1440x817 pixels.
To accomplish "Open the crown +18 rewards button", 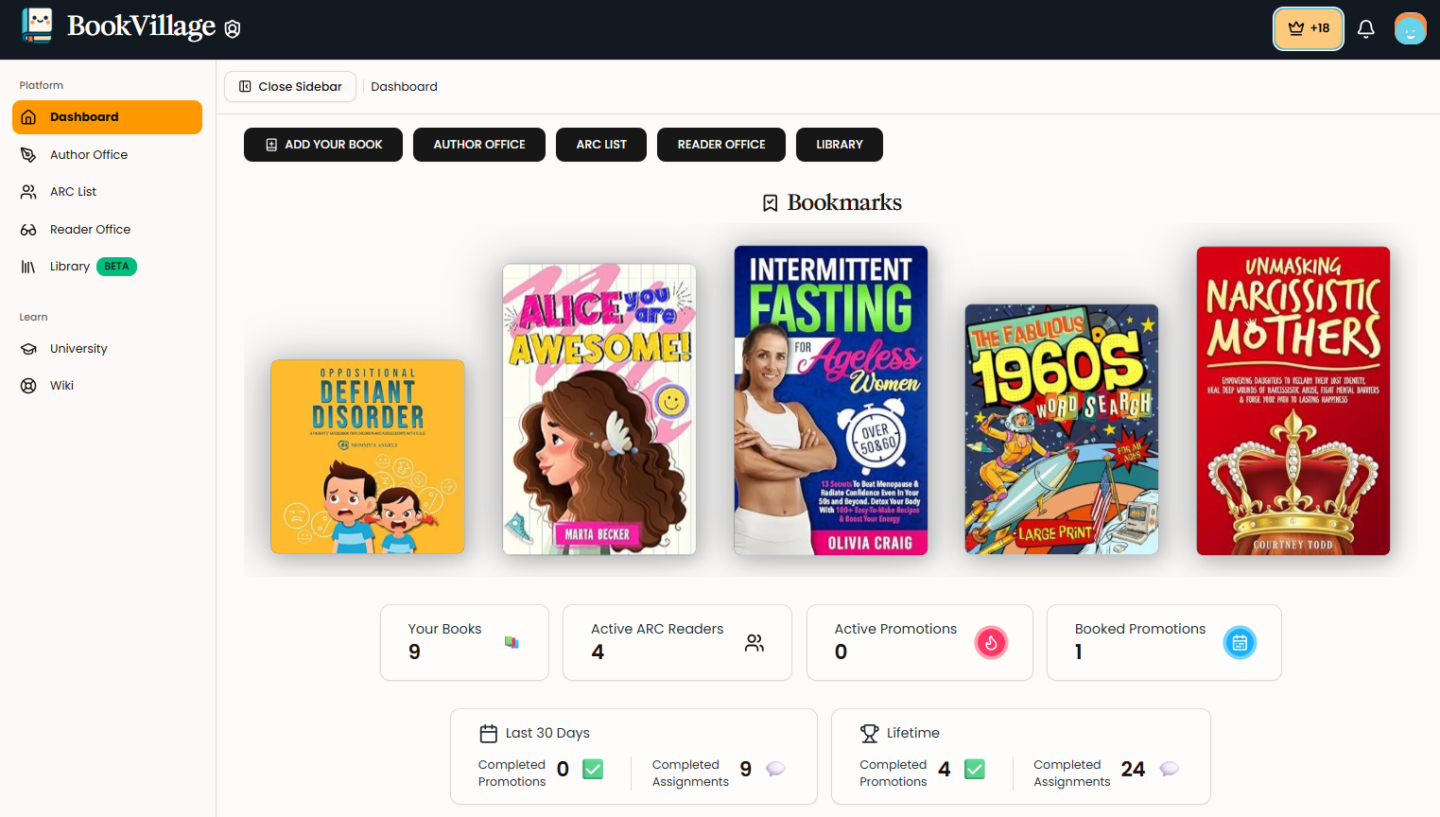I will [1308, 29].
